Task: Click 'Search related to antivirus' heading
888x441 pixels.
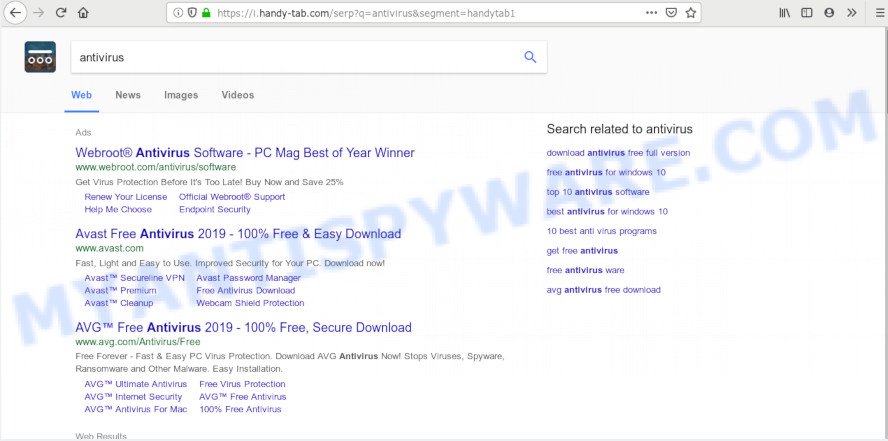Action: coord(620,129)
